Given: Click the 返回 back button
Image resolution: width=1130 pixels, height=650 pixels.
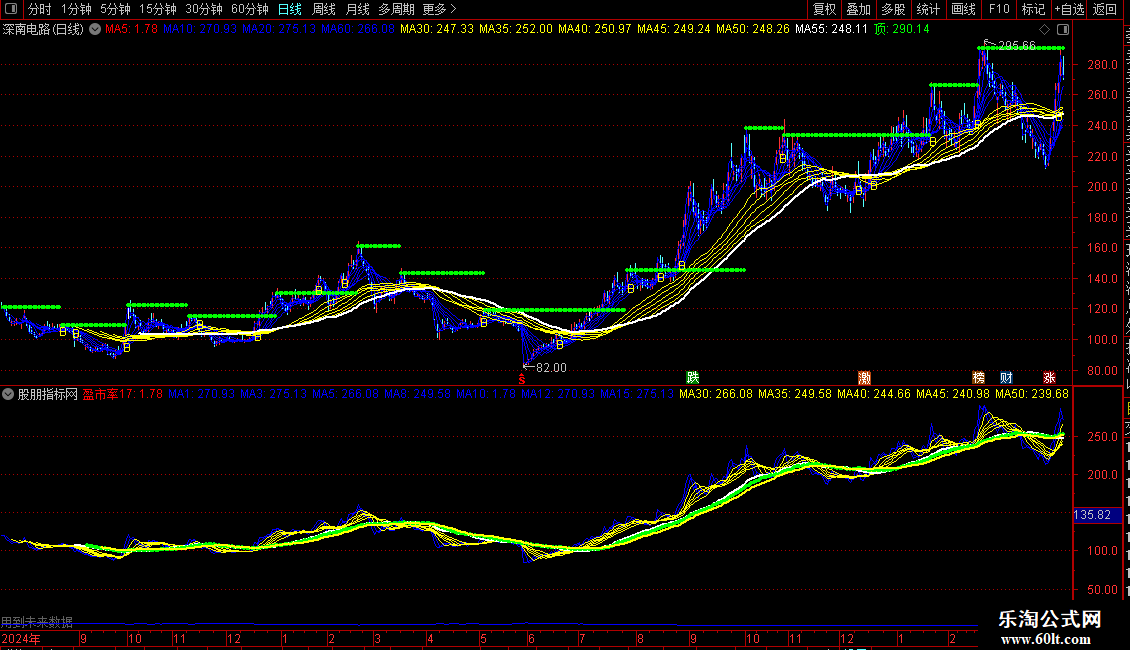Looking at the screenshot, I should (1105, 9).
